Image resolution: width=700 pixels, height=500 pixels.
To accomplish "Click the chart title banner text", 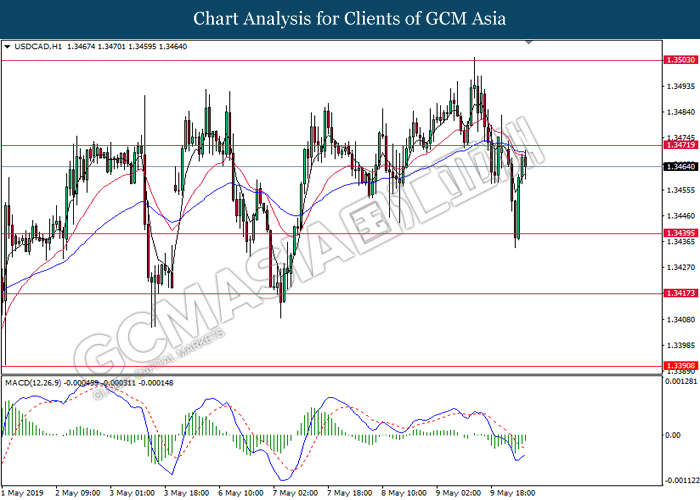I will coord(350,18).
